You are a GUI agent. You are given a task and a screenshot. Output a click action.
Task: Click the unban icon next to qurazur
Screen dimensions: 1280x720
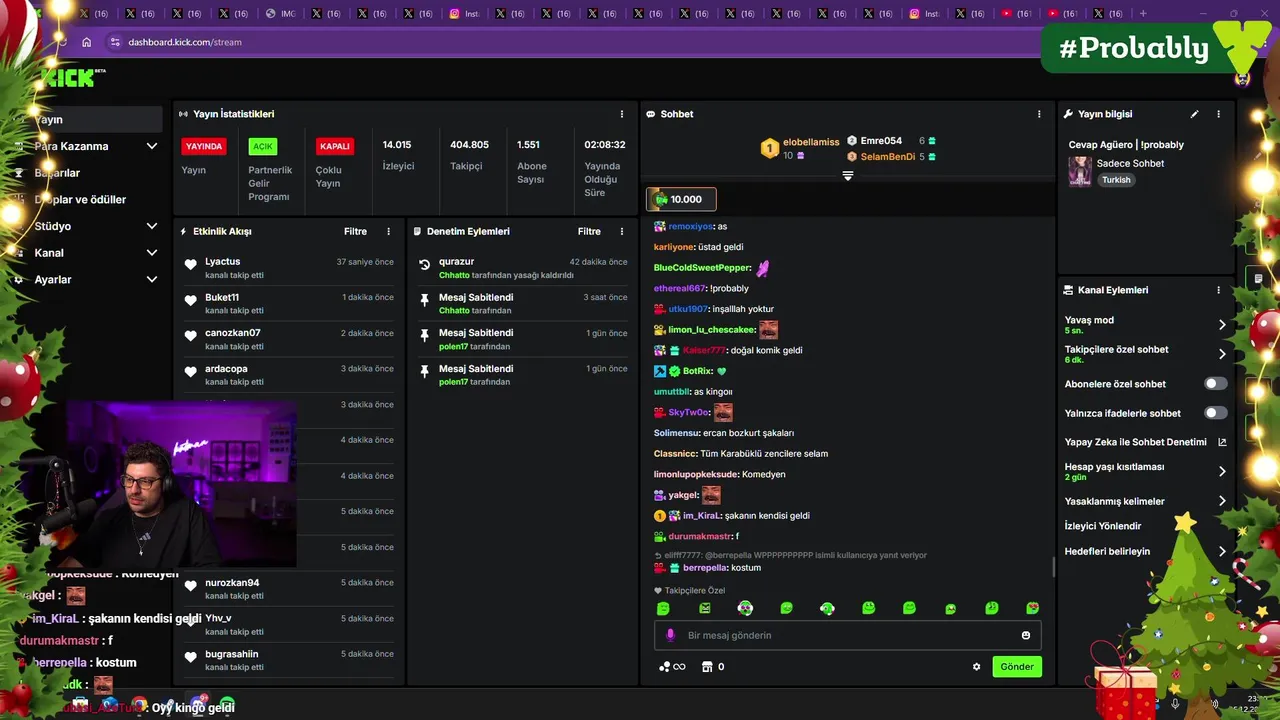click(425, 264)
